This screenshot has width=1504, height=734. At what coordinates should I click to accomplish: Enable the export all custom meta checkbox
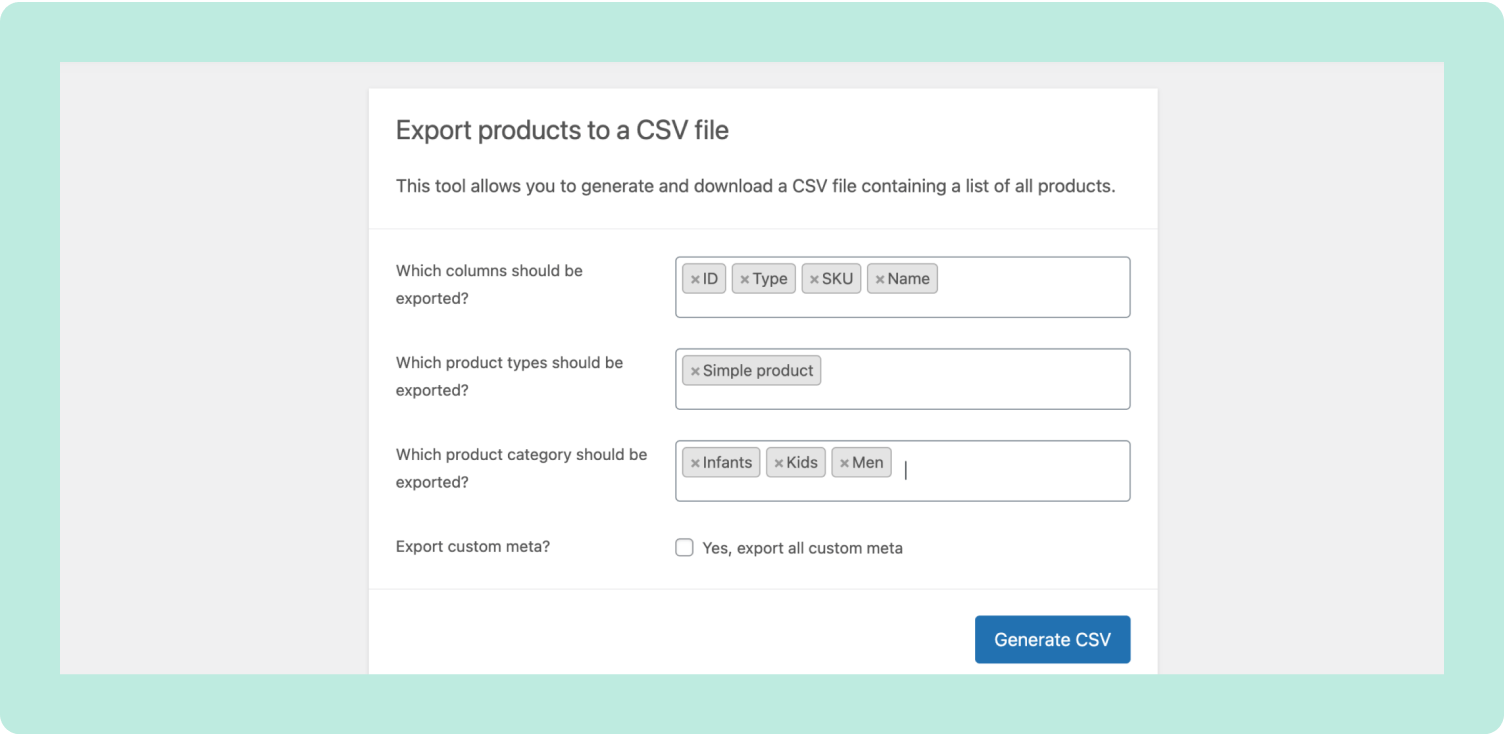pyautogui.click(x=684, y=547)
